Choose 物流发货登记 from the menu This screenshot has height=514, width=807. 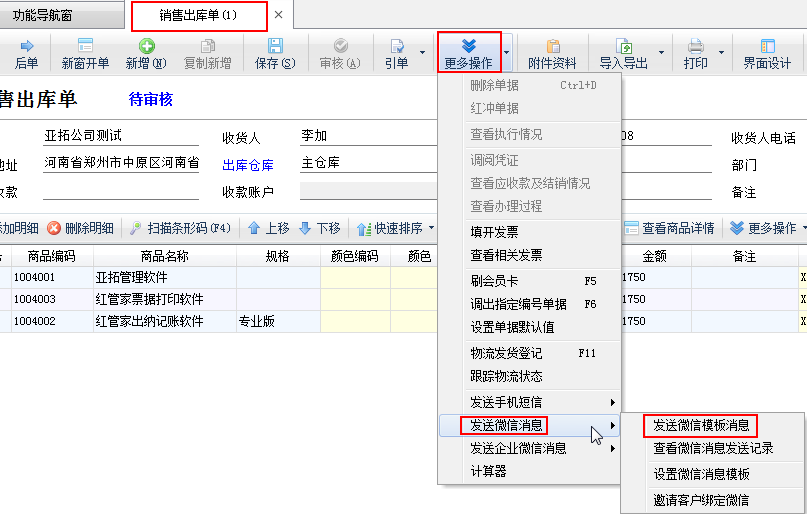coord(506,353)
